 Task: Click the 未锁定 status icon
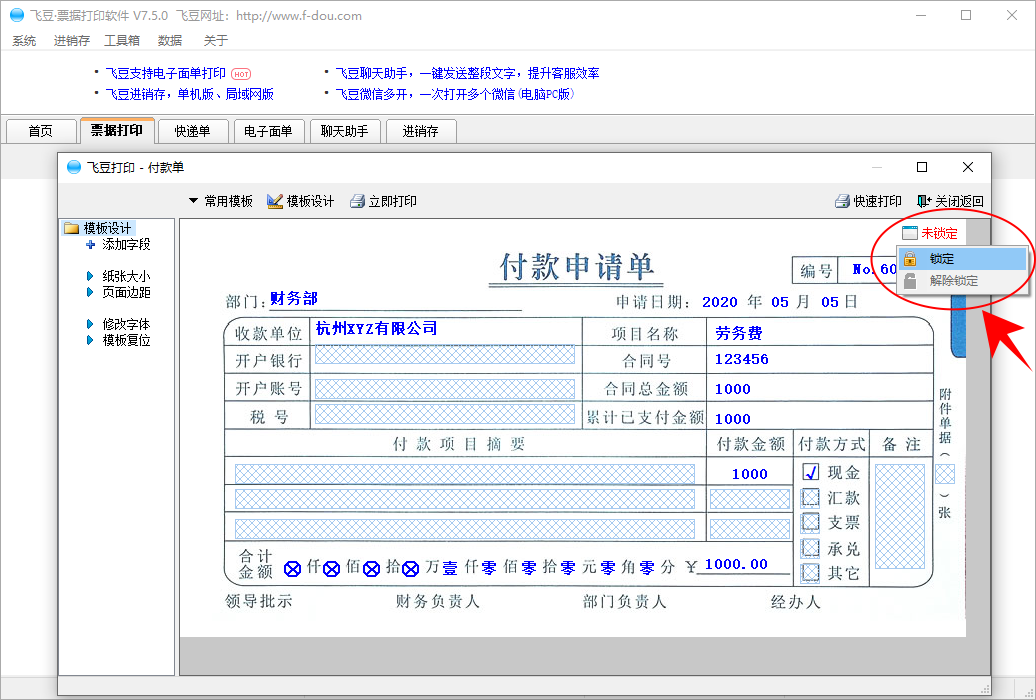coord(910,233)
